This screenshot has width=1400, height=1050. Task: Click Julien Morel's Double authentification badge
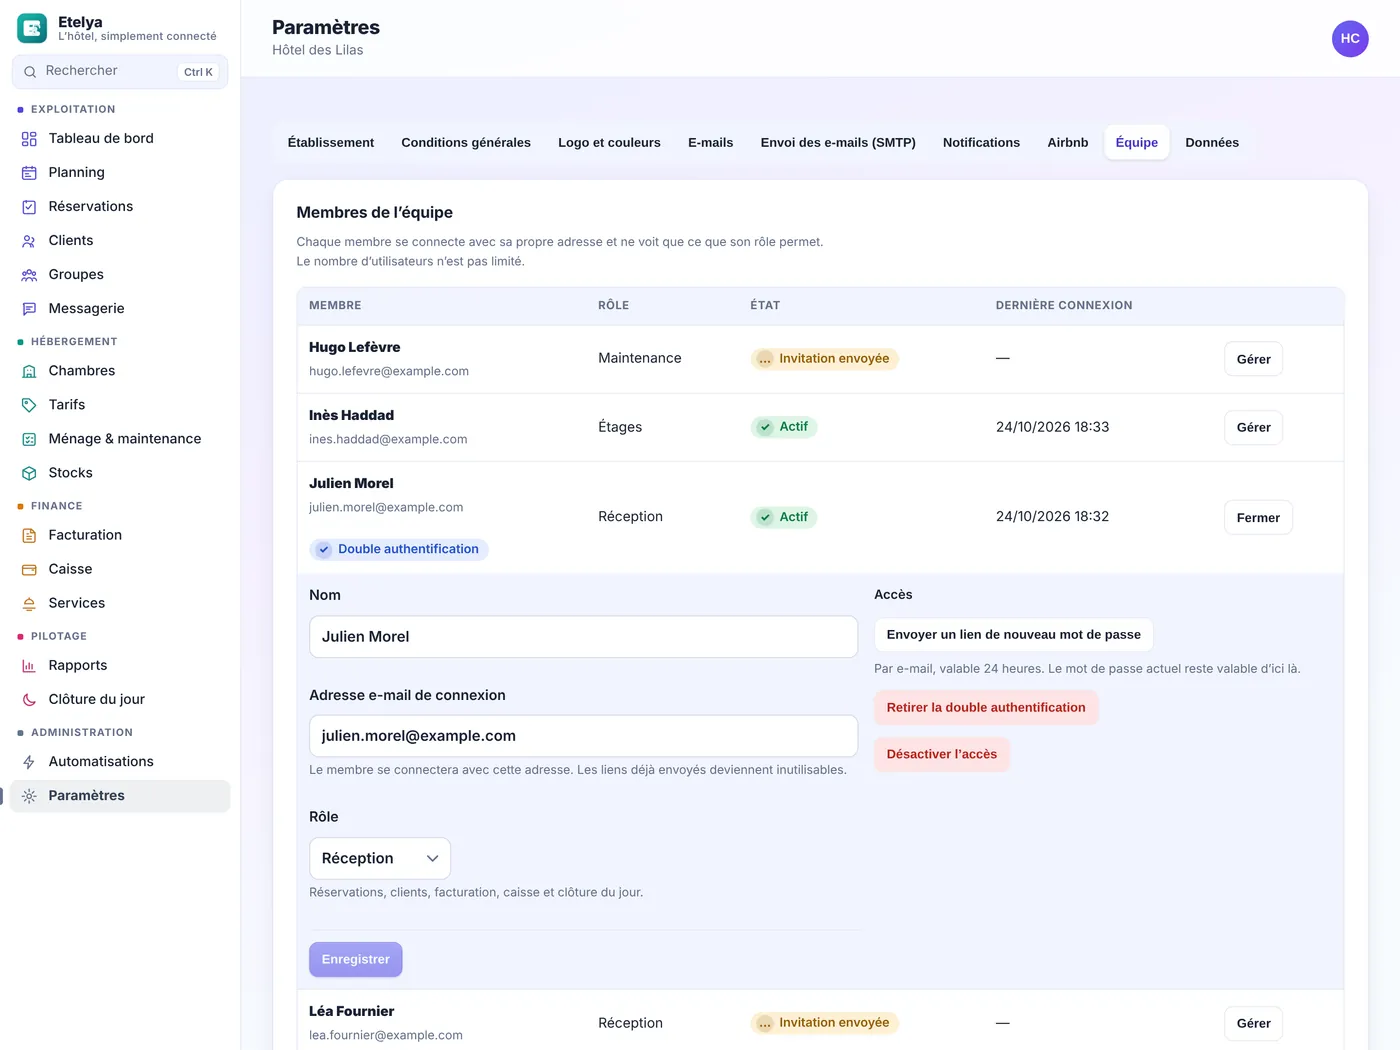(x=399, y=549)
